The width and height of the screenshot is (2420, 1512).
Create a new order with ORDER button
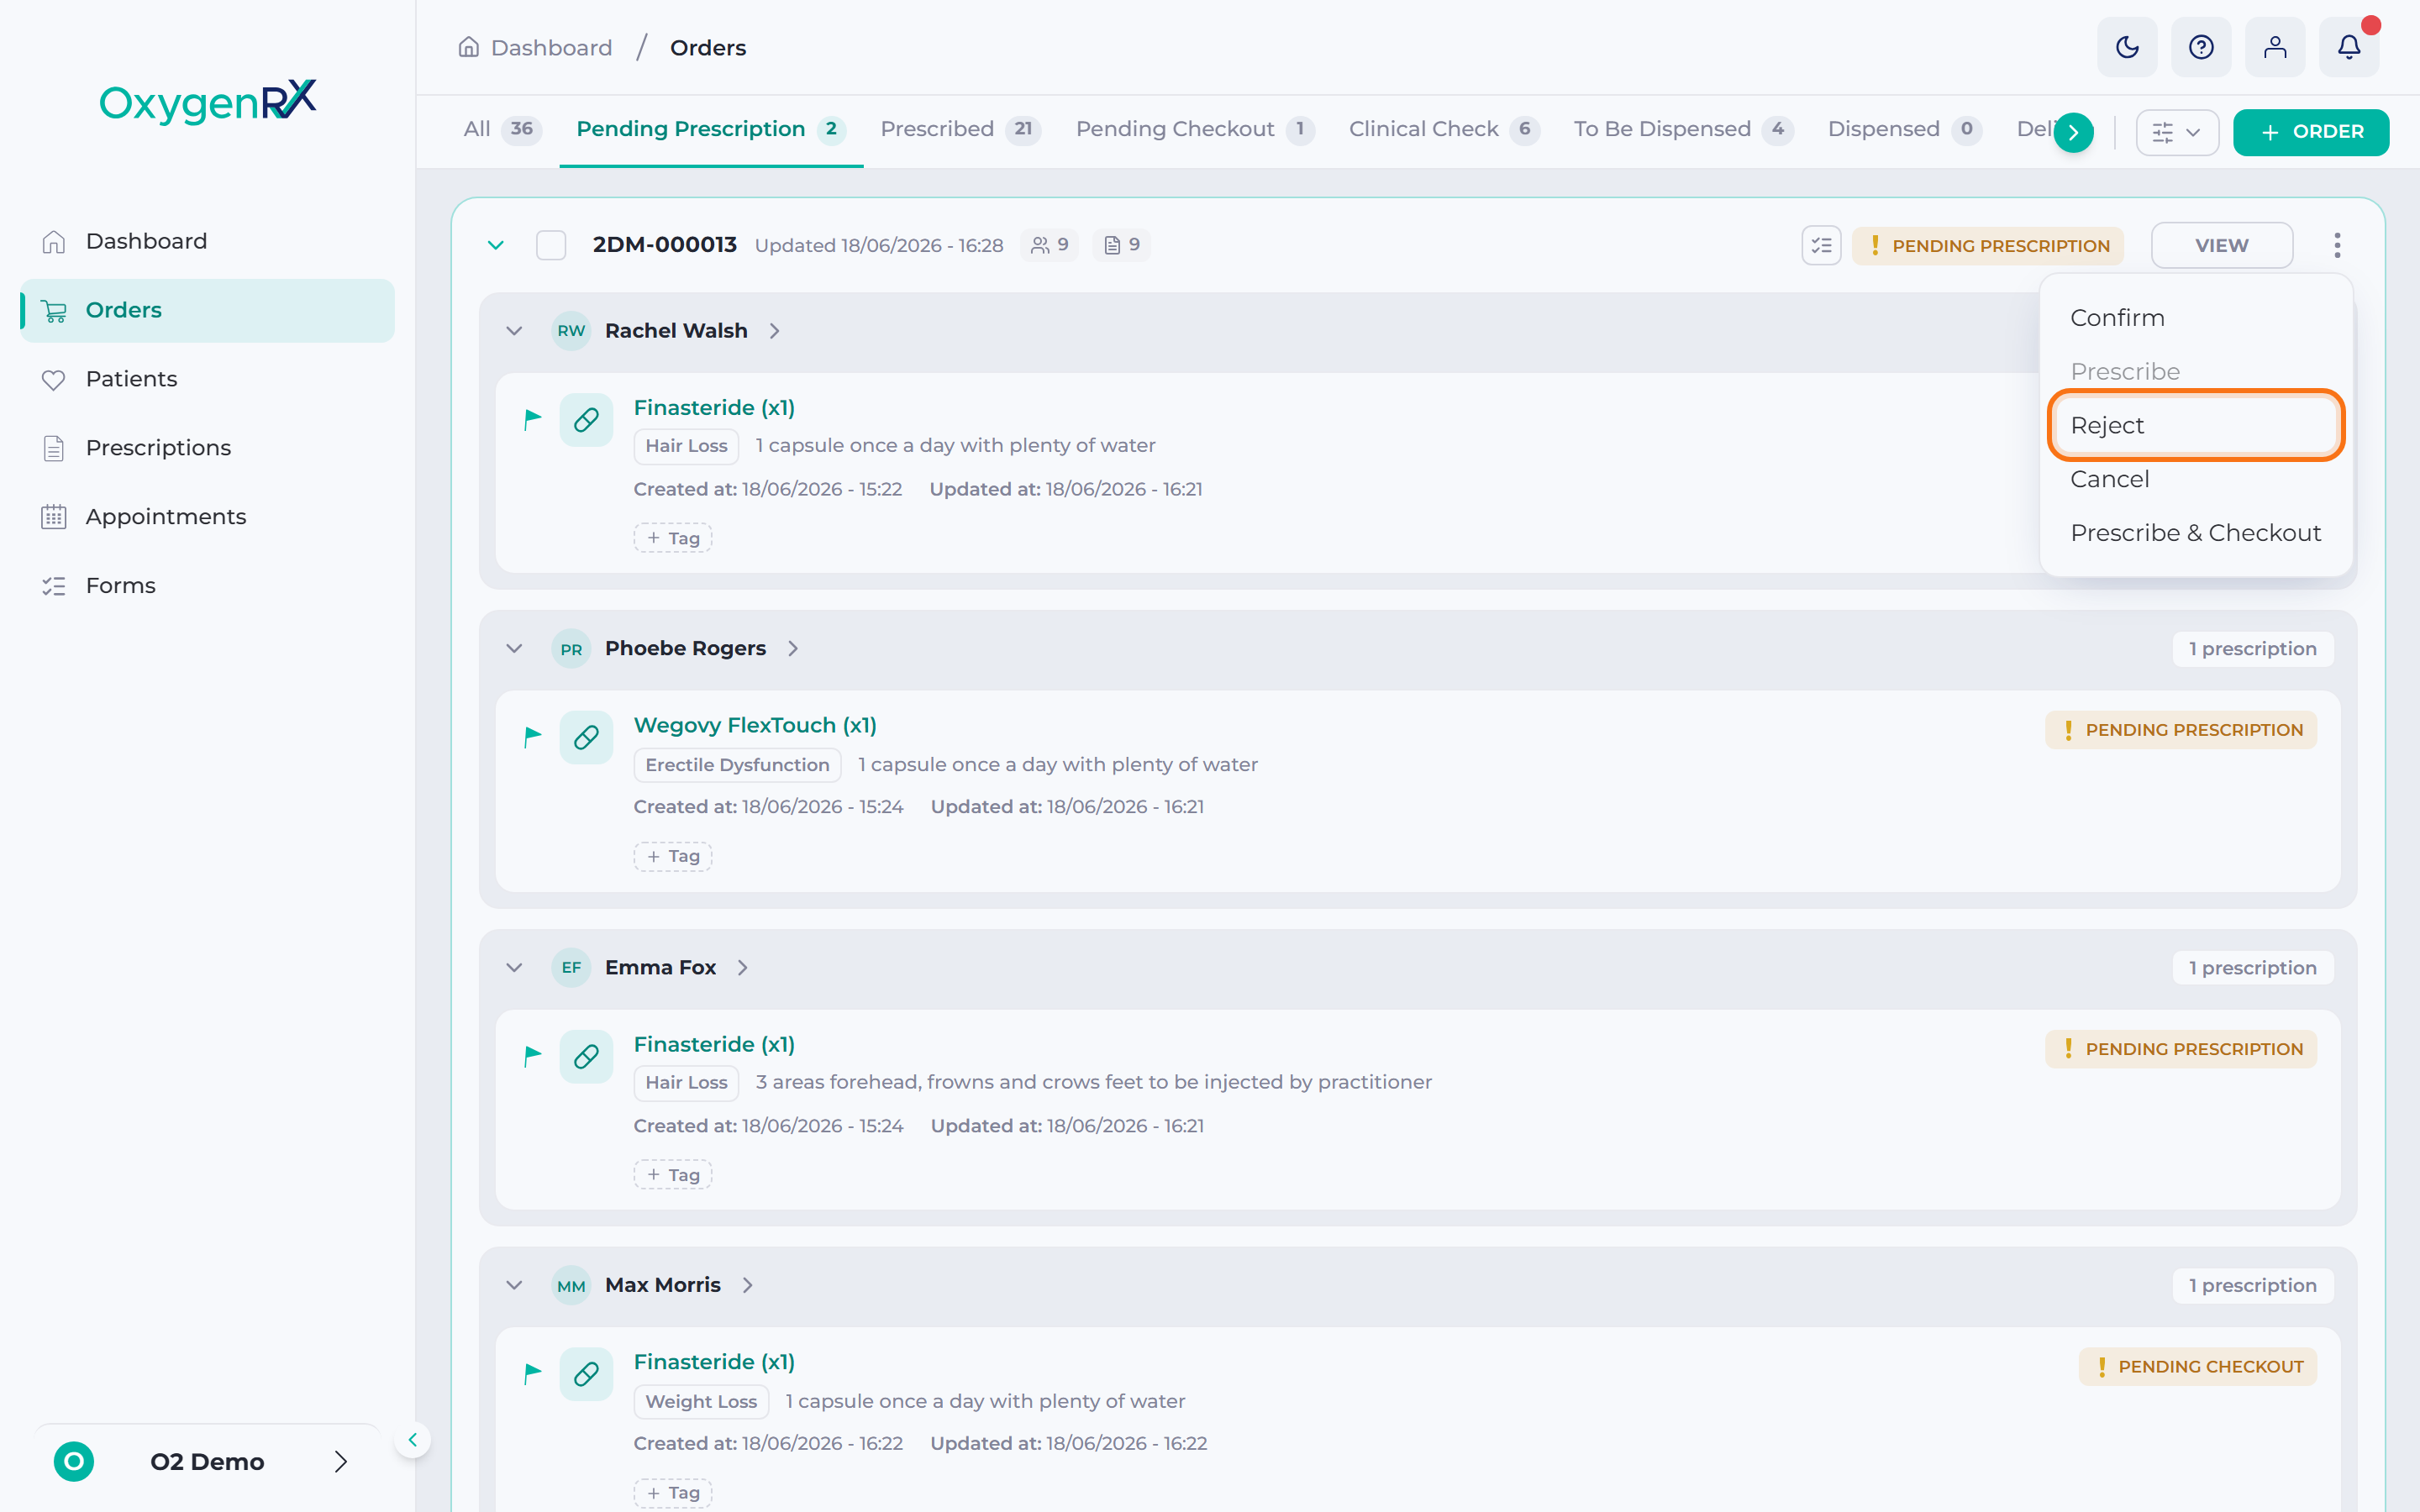pyautogui.click(x=2311, y=132)
